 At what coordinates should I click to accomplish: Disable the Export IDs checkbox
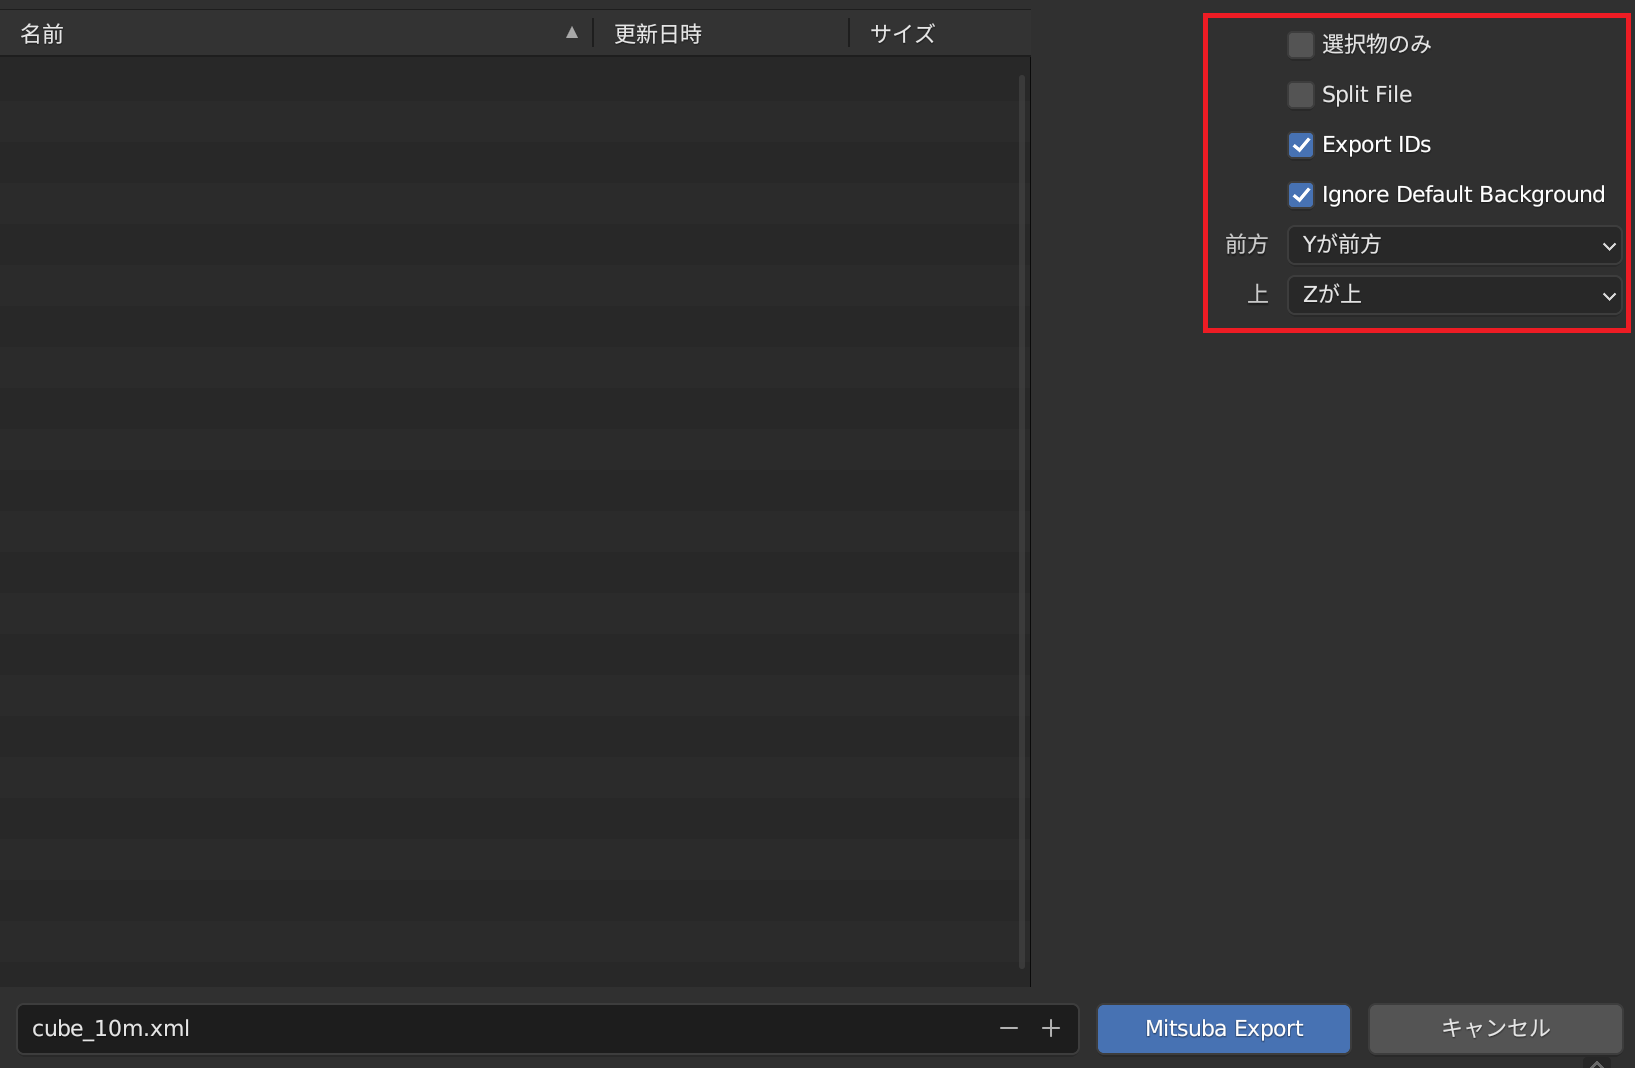tap(1300, 144)
